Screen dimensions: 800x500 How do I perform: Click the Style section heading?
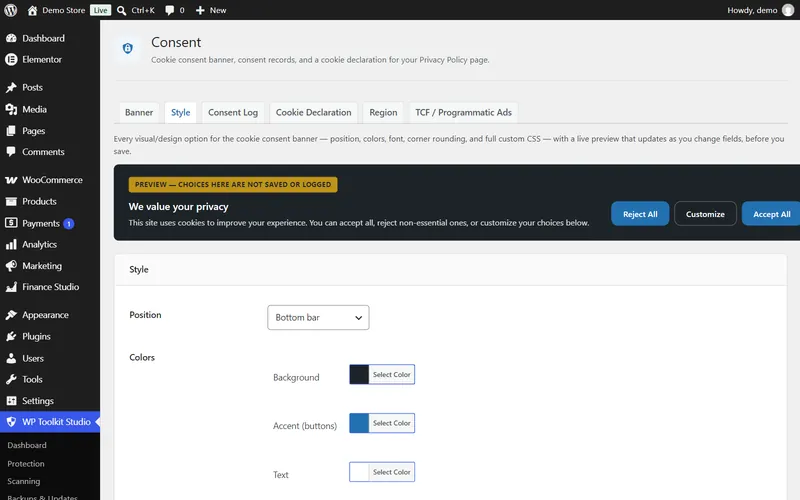pyautogui.click(x=139, y=269)
